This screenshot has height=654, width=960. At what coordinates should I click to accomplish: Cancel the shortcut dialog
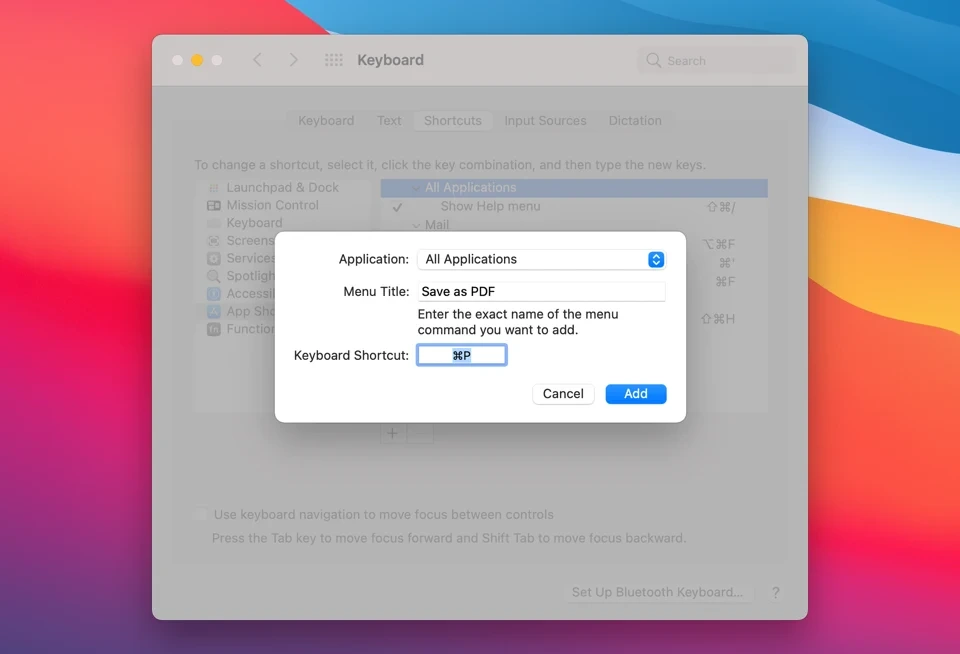point(563,394)
